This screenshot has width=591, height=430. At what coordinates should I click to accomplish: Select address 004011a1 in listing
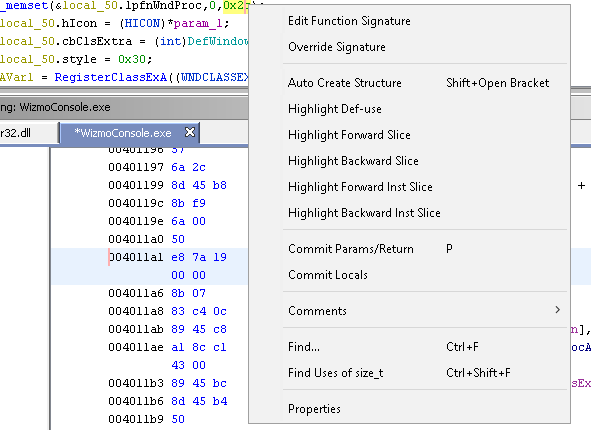point(136,257)
